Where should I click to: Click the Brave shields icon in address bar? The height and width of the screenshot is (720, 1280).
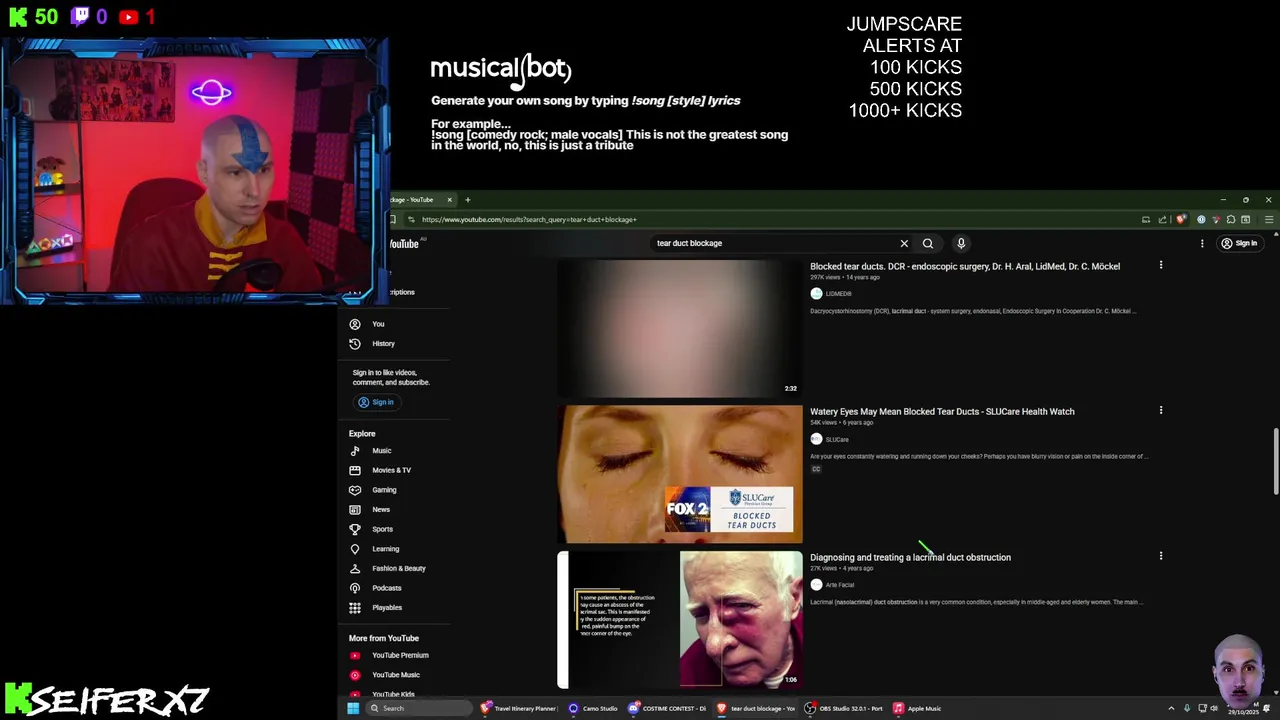[1181, 220]
